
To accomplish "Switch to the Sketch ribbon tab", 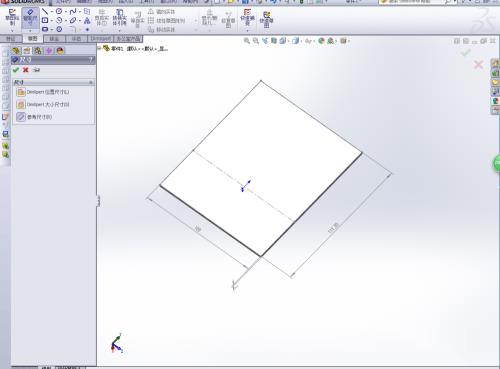I will coord(32,39).
